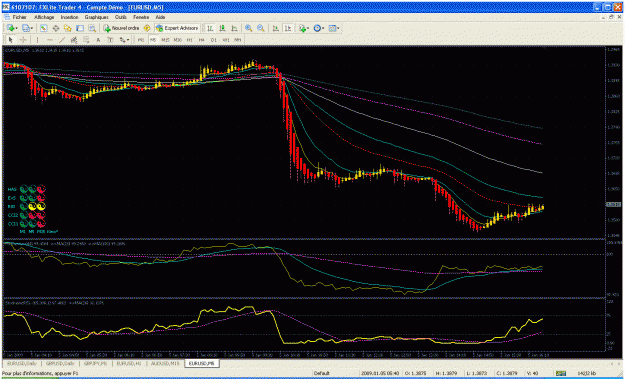The image size is (625, 379).
Task: Switch to D1 timeframe
Action: click(214, 40)
